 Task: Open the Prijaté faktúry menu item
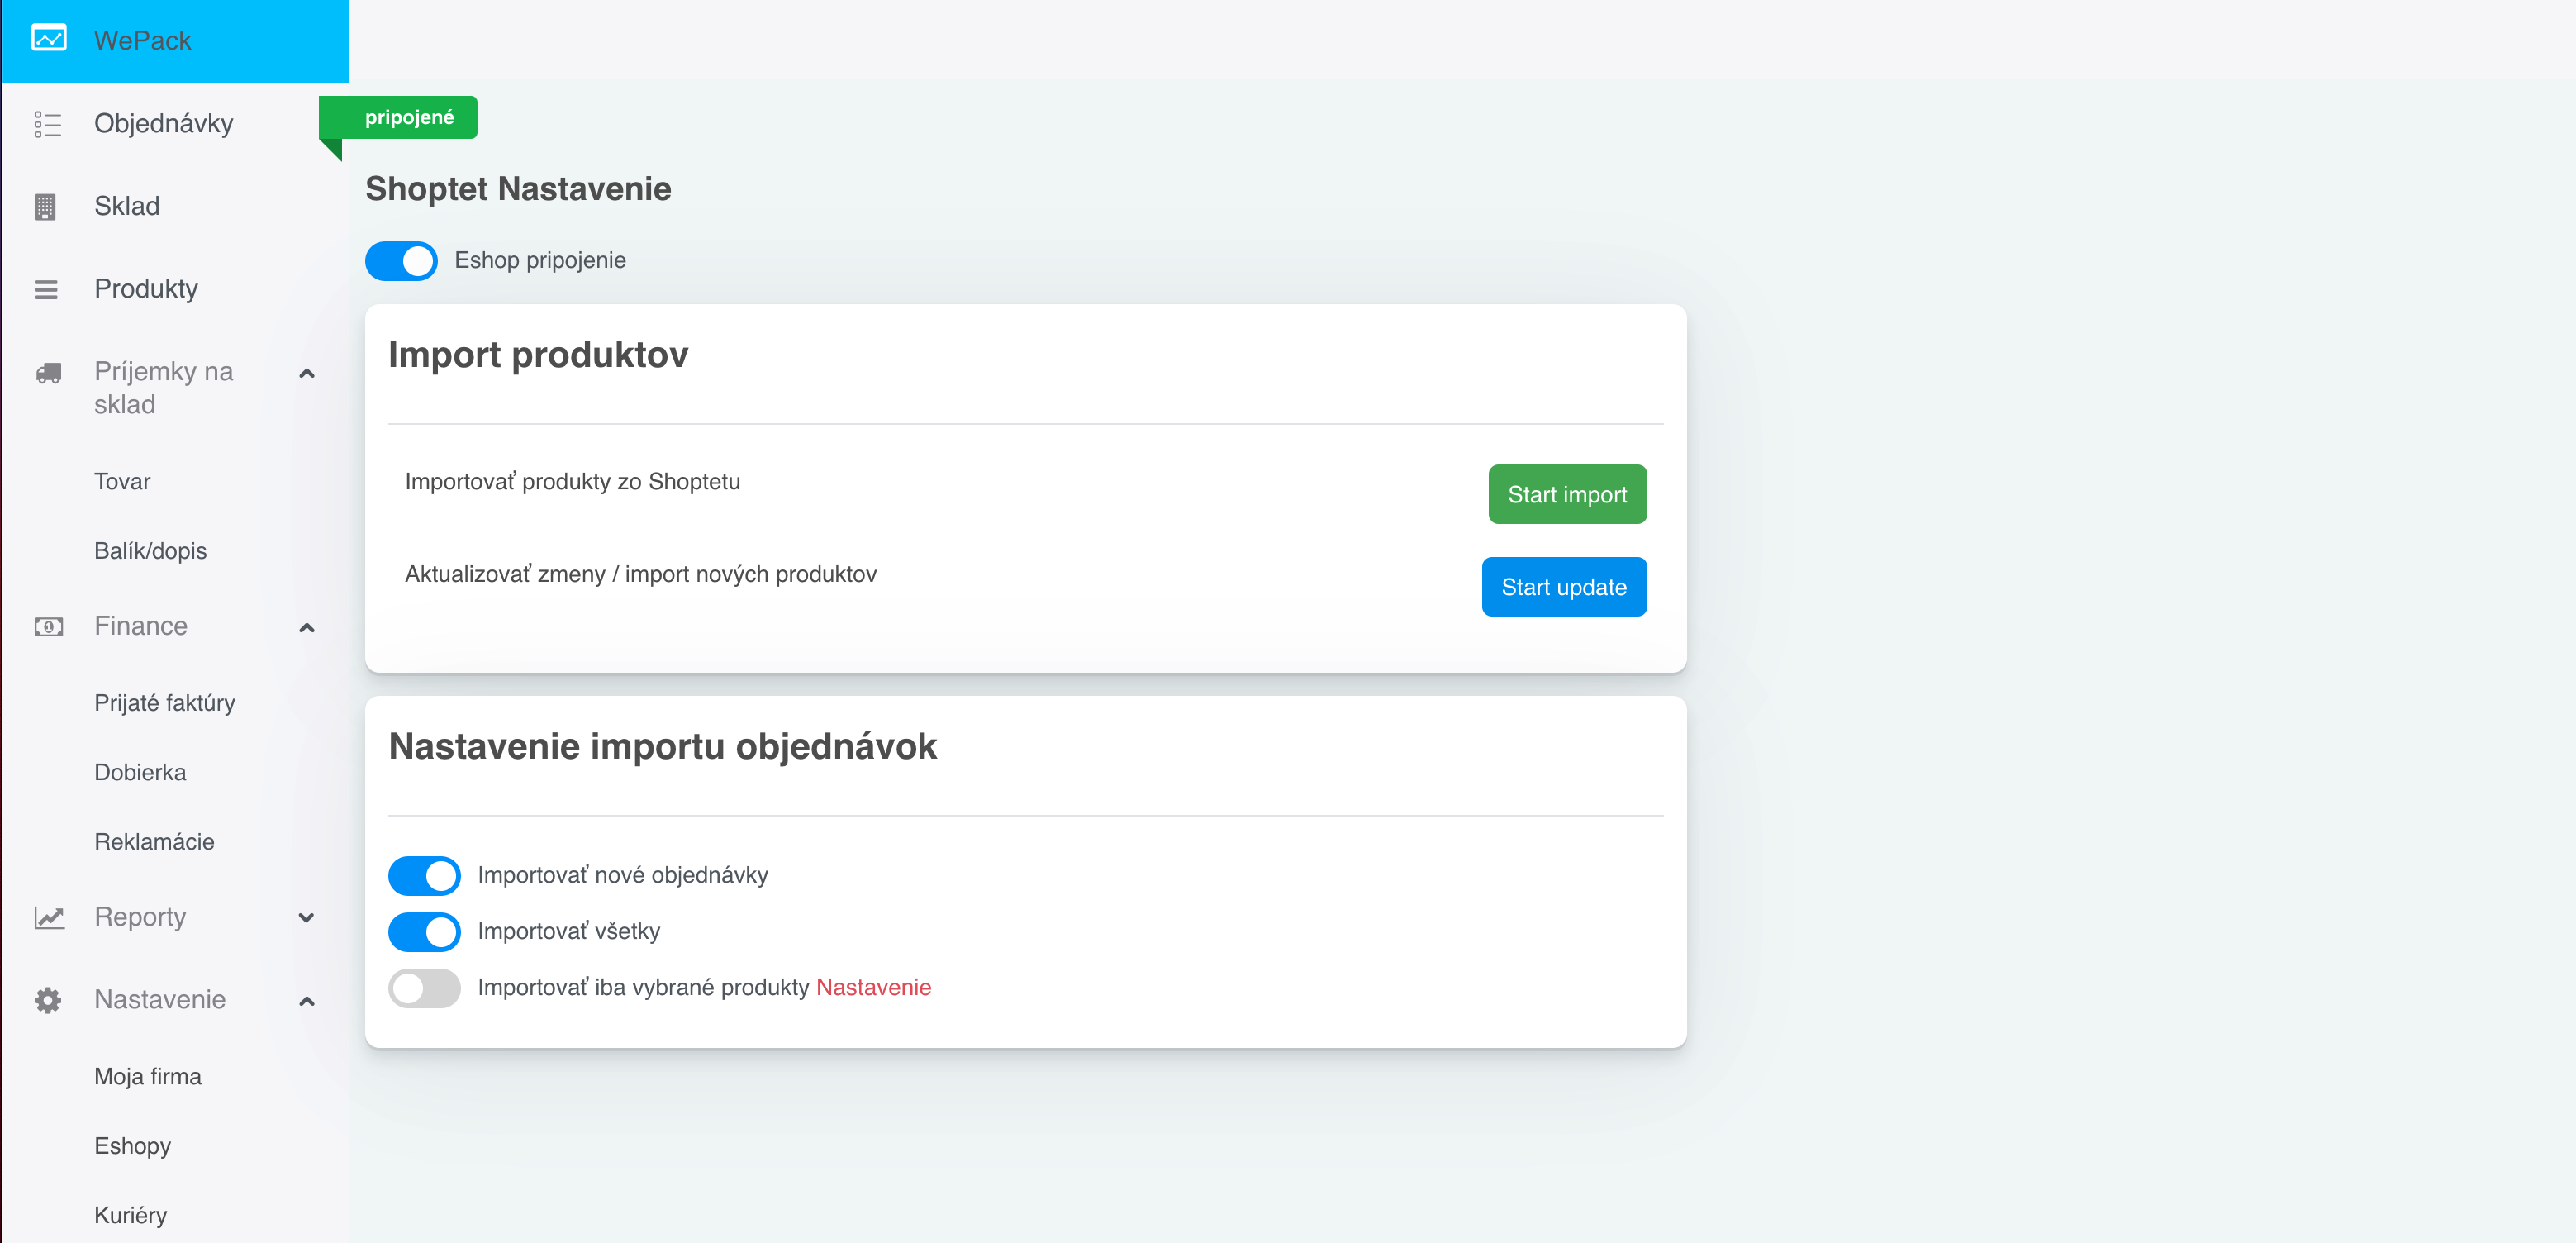point(165,703)
